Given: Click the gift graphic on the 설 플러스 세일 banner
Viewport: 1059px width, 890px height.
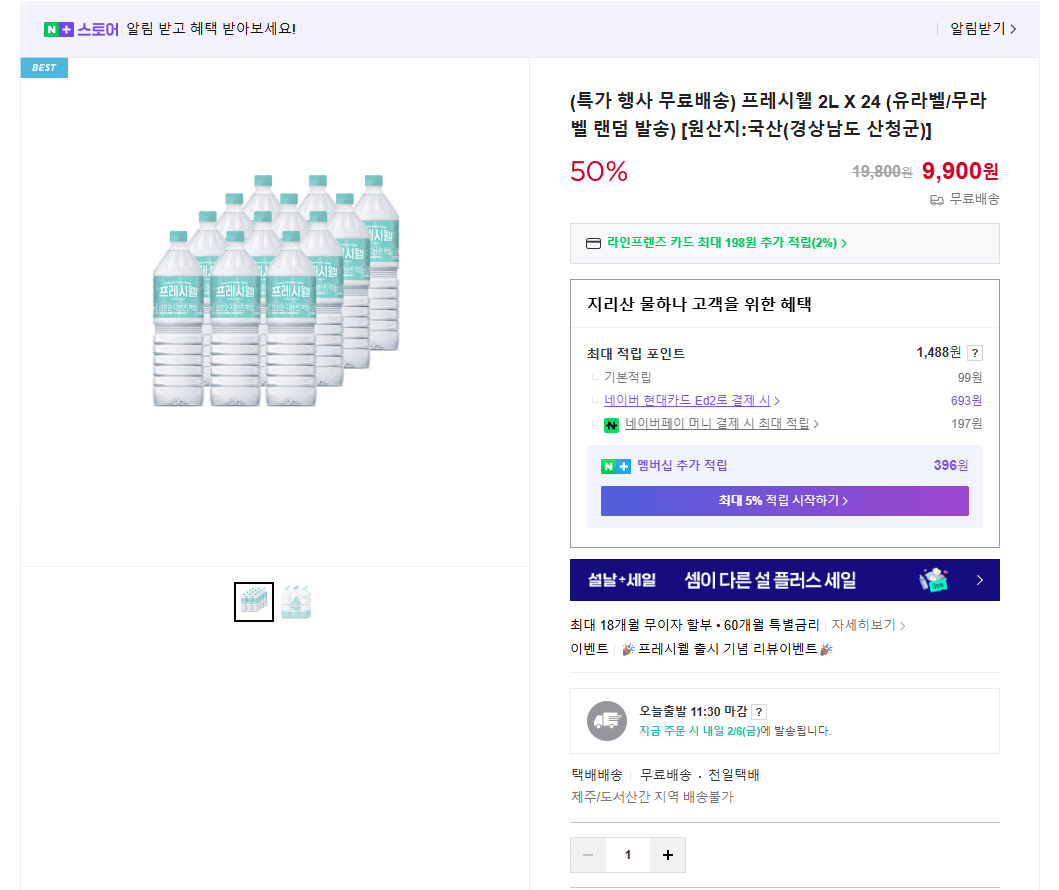Looking at the screenshot, I should point(934,580).
